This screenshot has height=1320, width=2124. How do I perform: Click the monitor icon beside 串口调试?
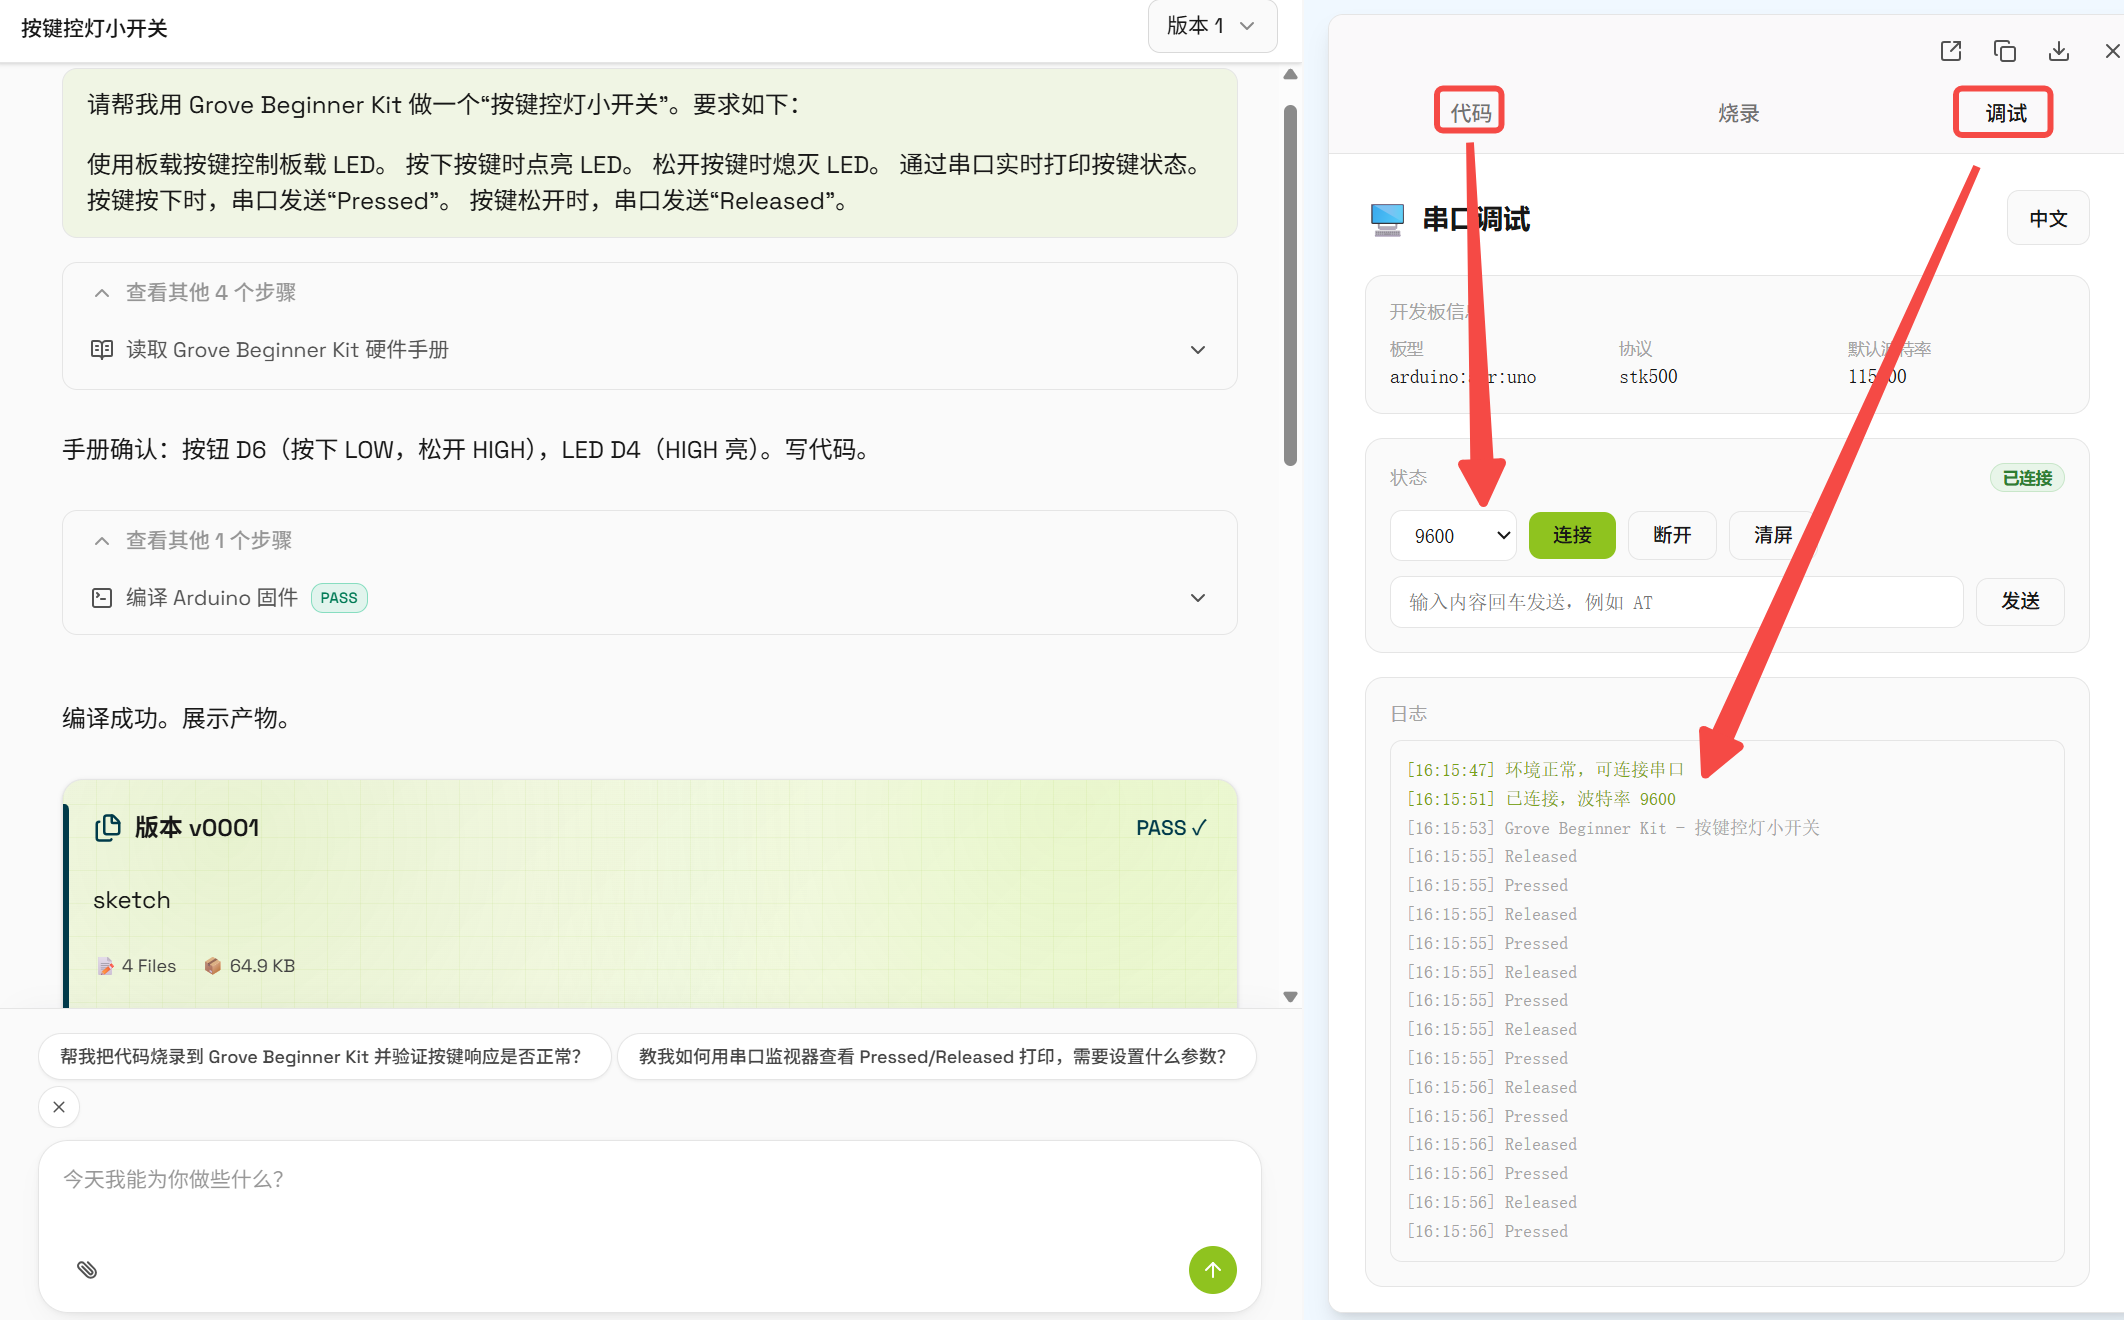point(1387,219)
